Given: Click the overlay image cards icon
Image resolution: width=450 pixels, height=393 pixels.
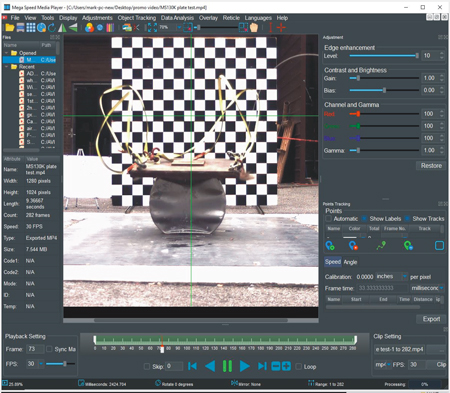Looking at the screenshot, I should pos(127,28).
